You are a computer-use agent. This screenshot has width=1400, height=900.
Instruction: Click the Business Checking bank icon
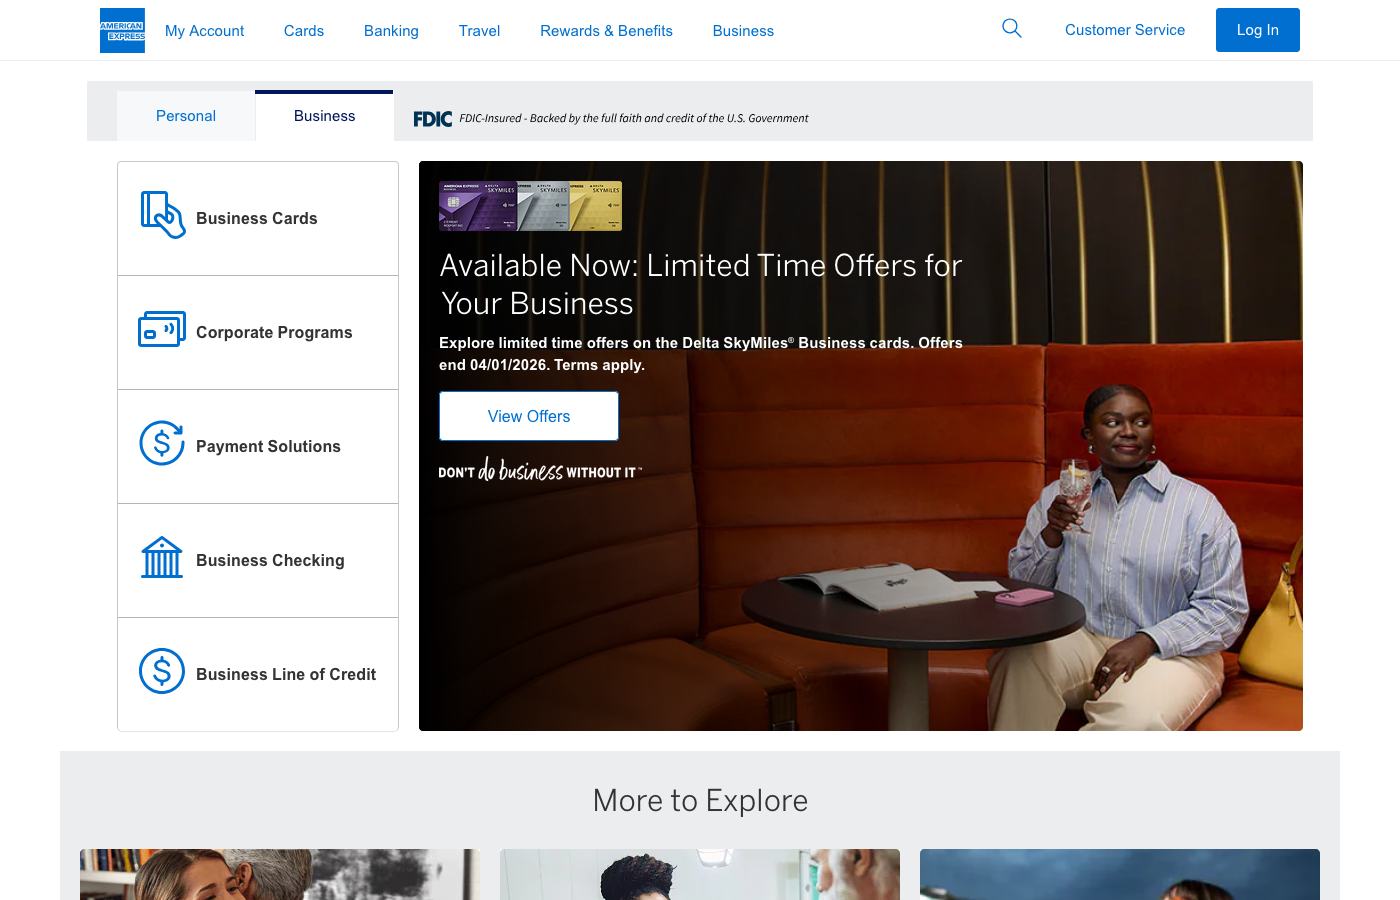[162, 558]
